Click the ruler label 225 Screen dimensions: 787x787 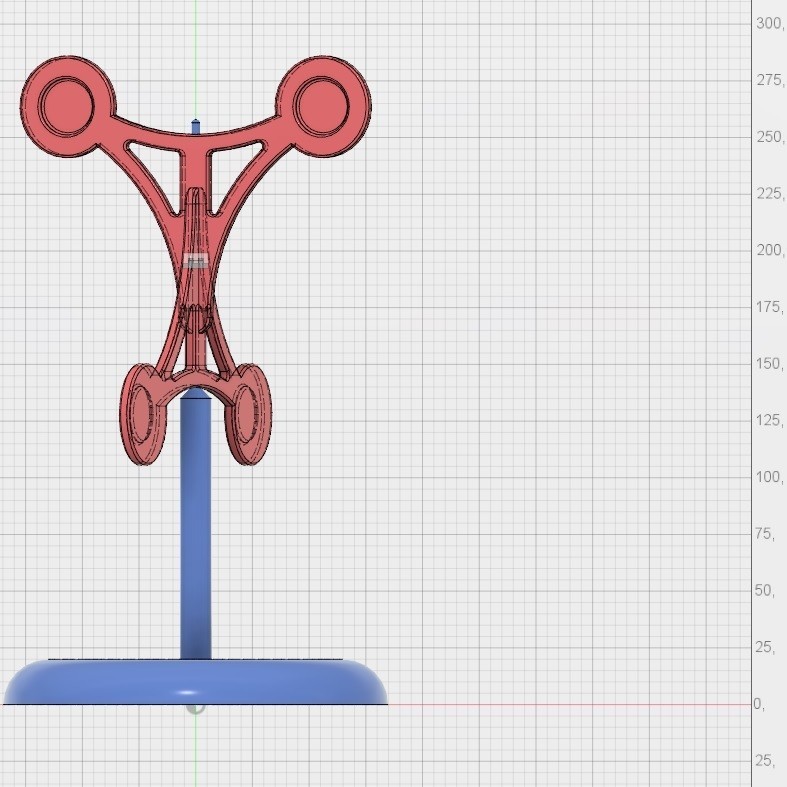[769, 193]
